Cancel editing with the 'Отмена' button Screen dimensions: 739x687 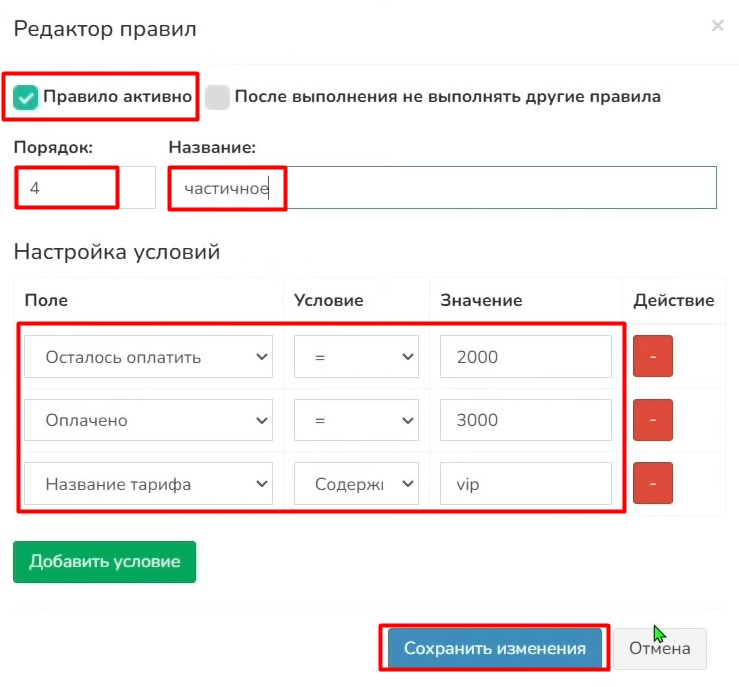pos(659,648)
